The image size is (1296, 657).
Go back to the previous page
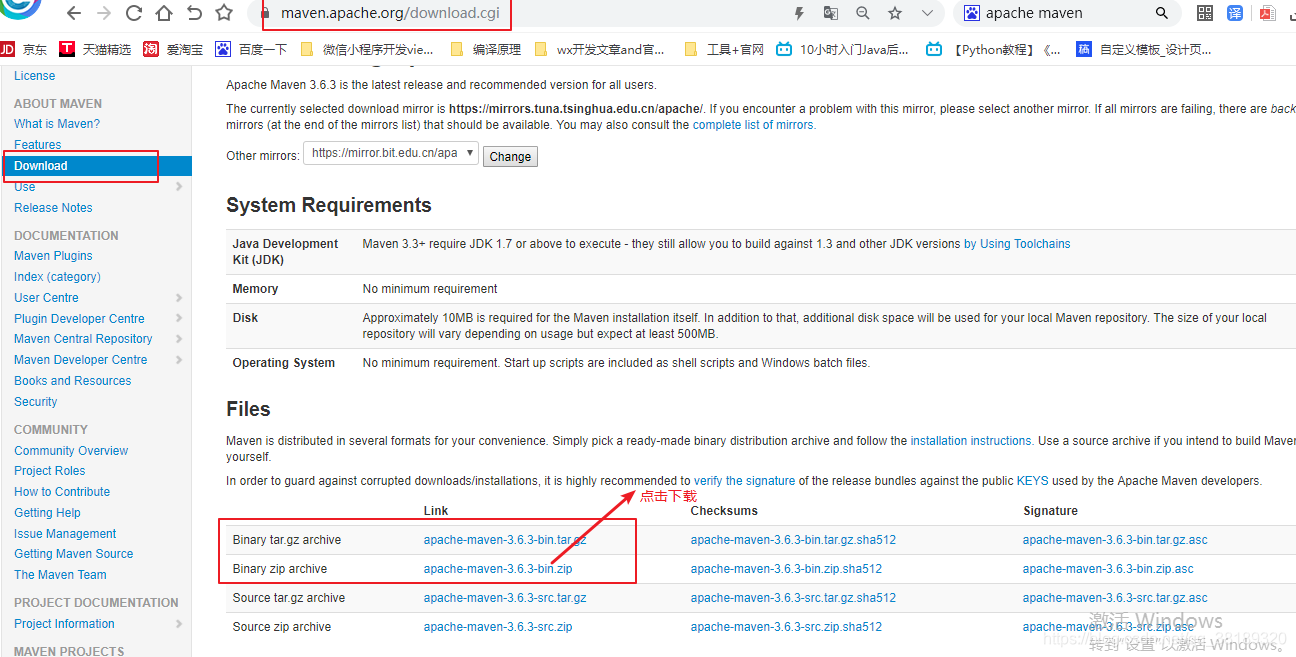click(x=73, y=14)
